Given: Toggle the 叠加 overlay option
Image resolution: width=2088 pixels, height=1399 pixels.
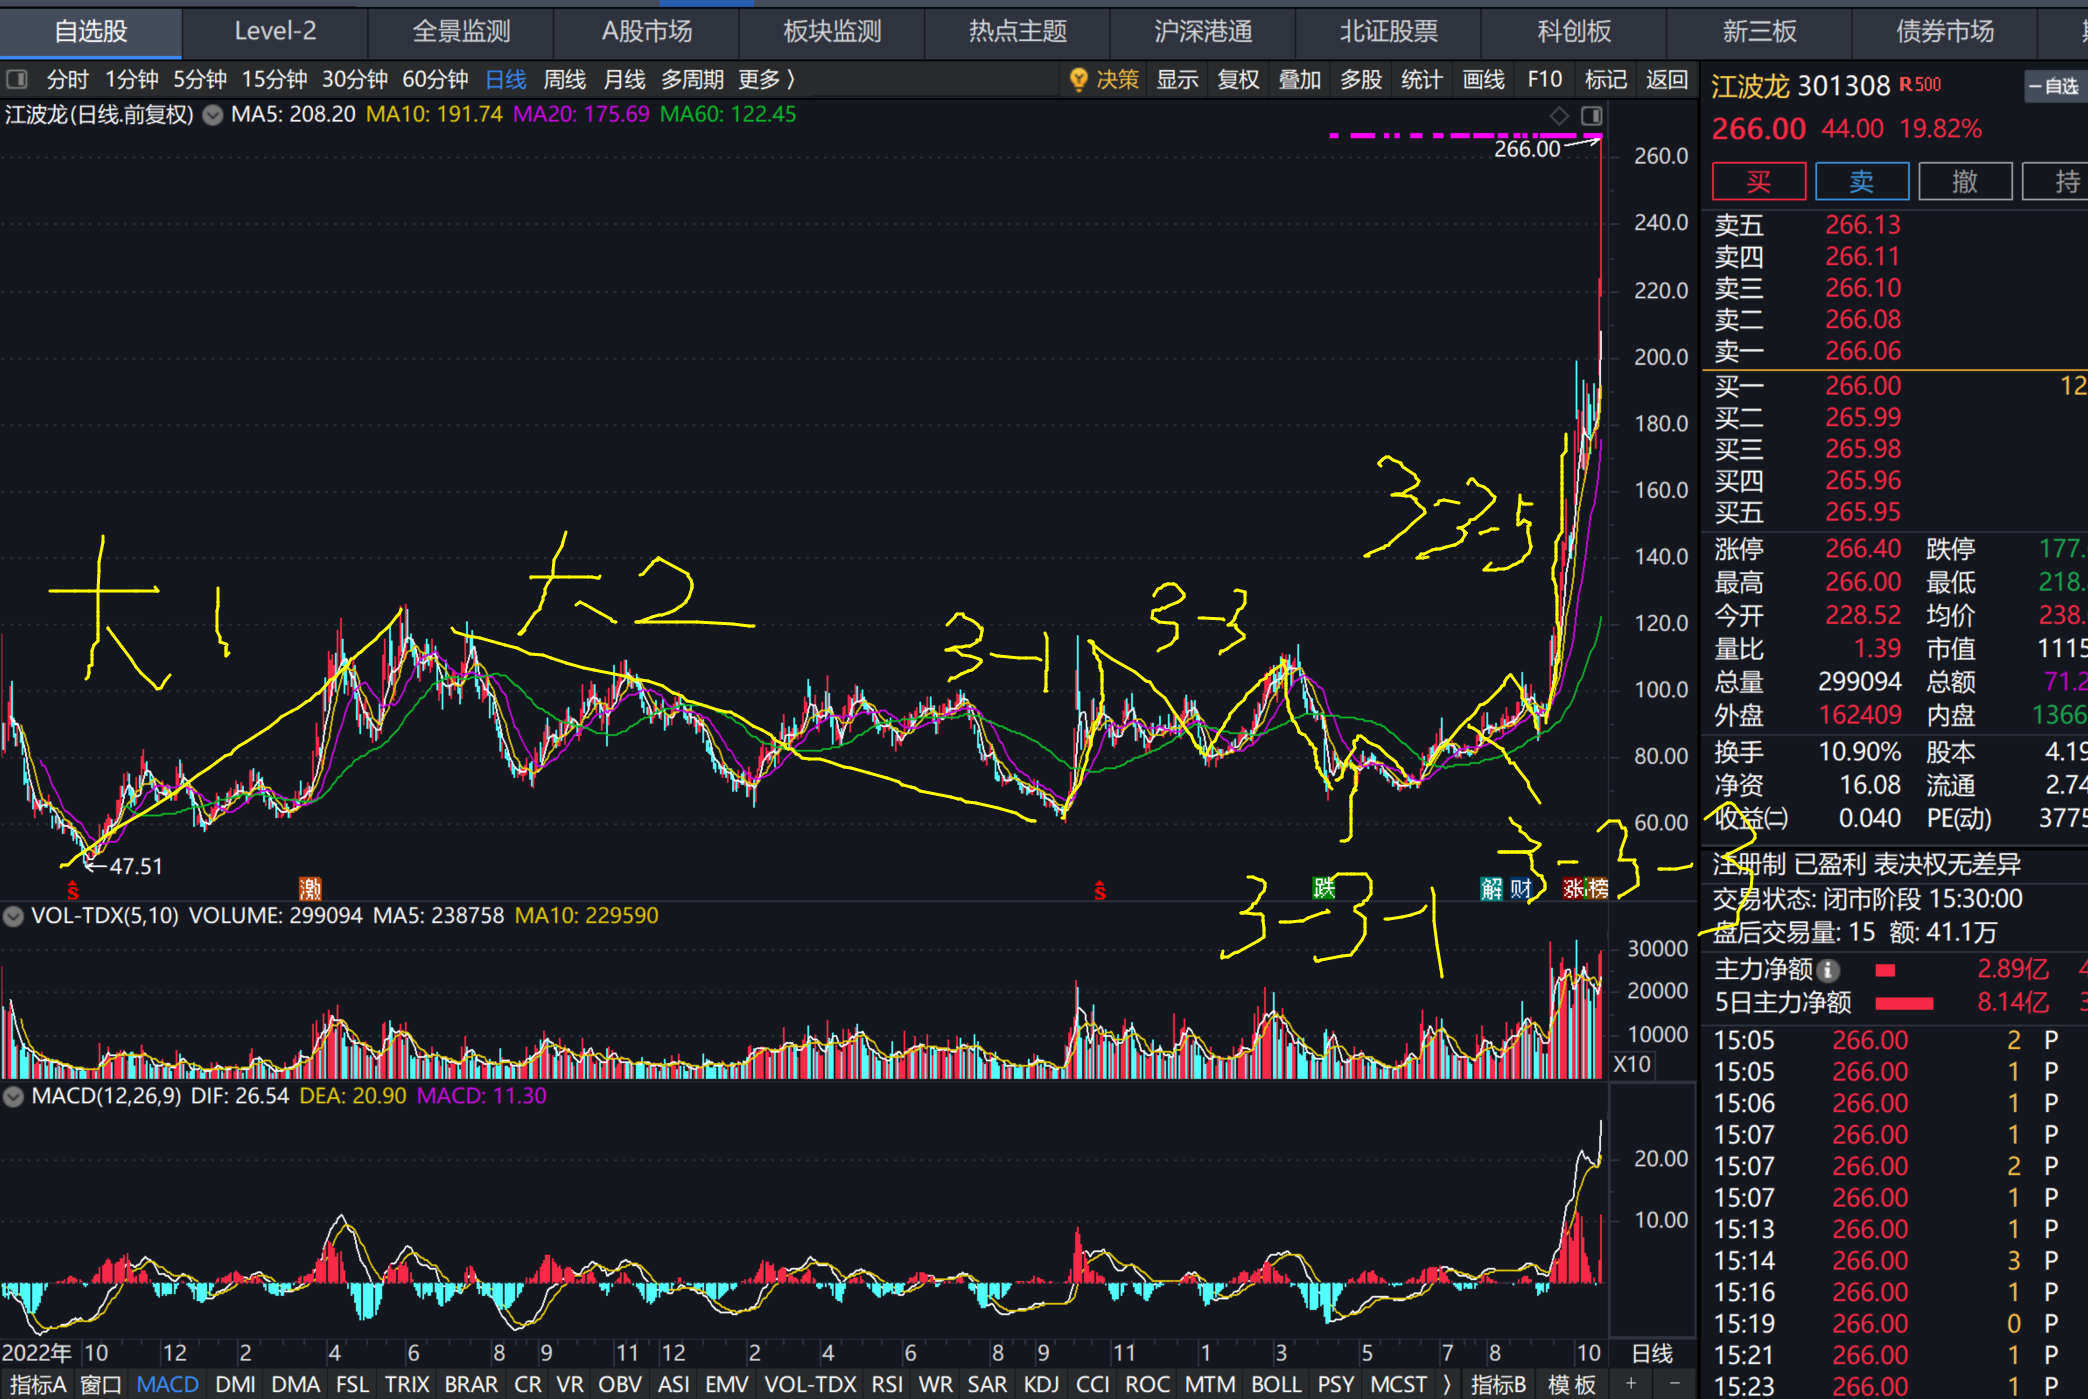Looking at the screenshot, I should point(1299,80).
